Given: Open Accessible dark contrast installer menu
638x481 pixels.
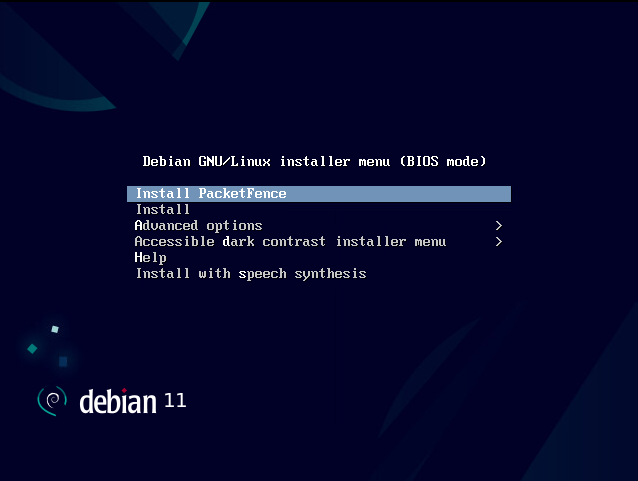Looking at the screenshot, I should tap(290, 241).
